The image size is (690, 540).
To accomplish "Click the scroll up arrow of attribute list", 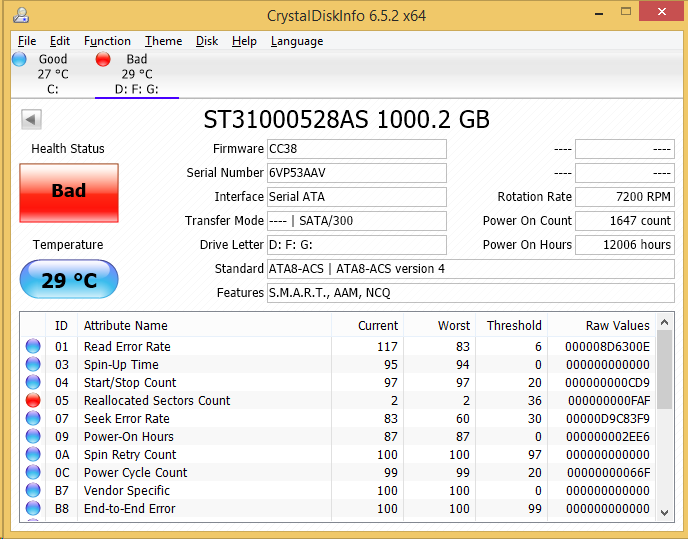I will tap(664, 323).
